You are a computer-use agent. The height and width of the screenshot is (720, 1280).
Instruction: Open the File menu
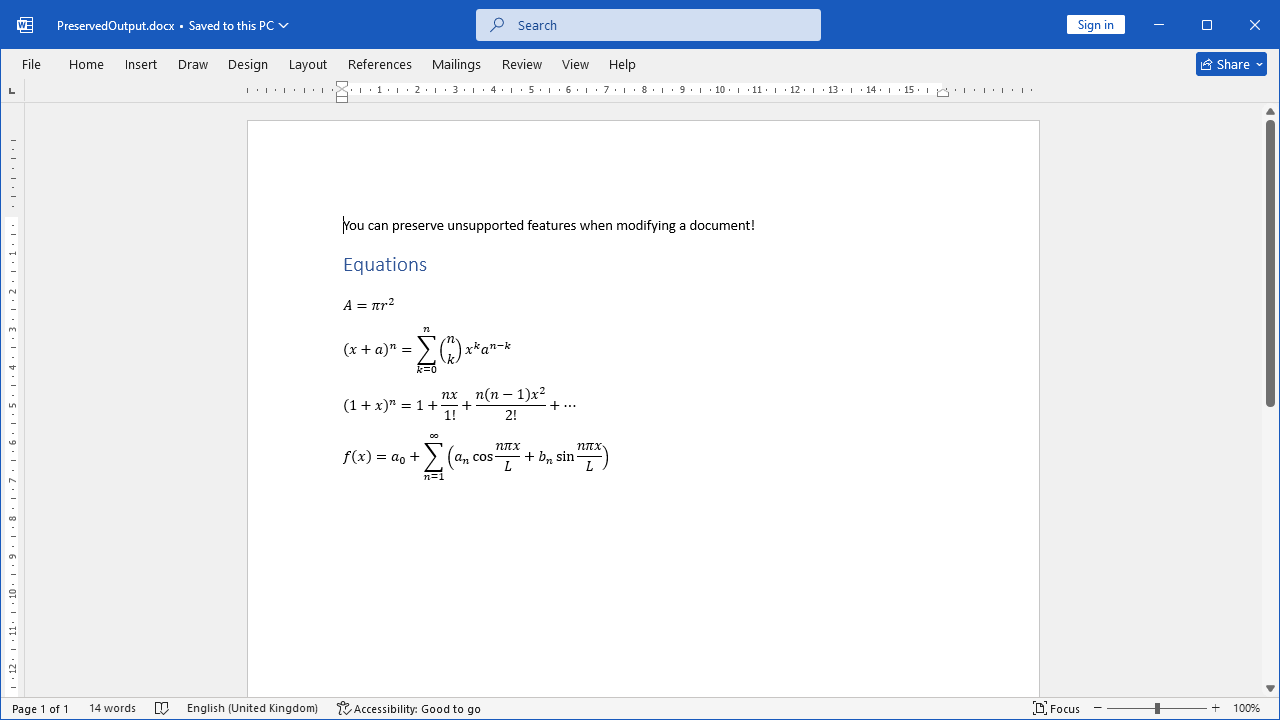pyautogui.click(x=31, y=64)
